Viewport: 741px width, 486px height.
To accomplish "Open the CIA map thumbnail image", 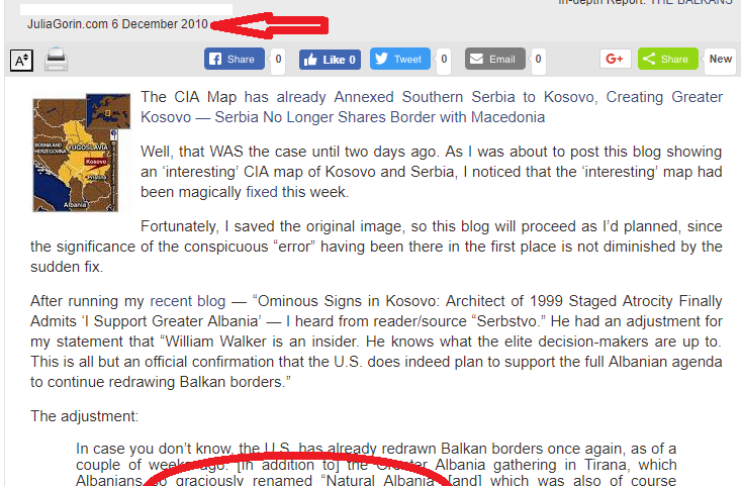I will pyautogui.click(x=81, y=152).
